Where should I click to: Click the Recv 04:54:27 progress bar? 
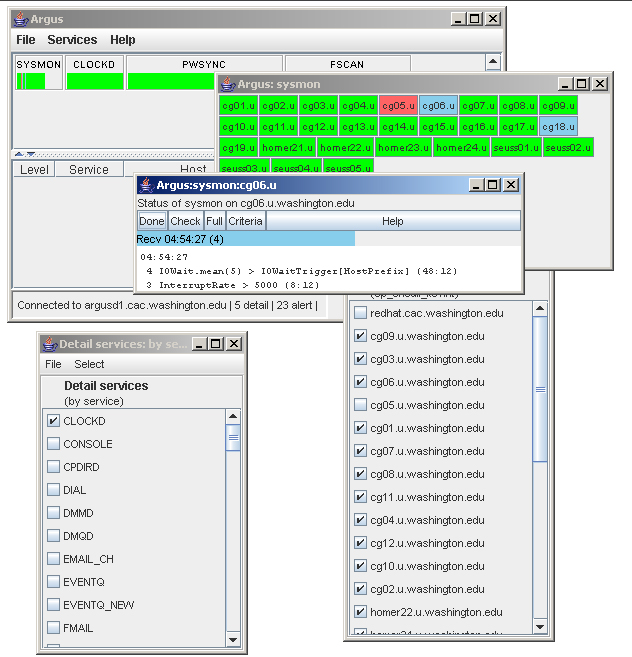point(245,239)
